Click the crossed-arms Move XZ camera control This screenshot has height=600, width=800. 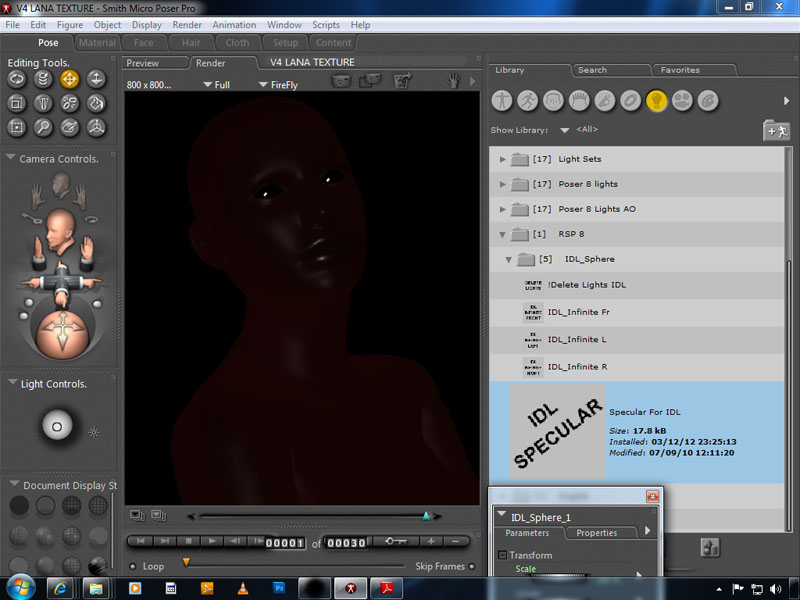pos(62,282)
